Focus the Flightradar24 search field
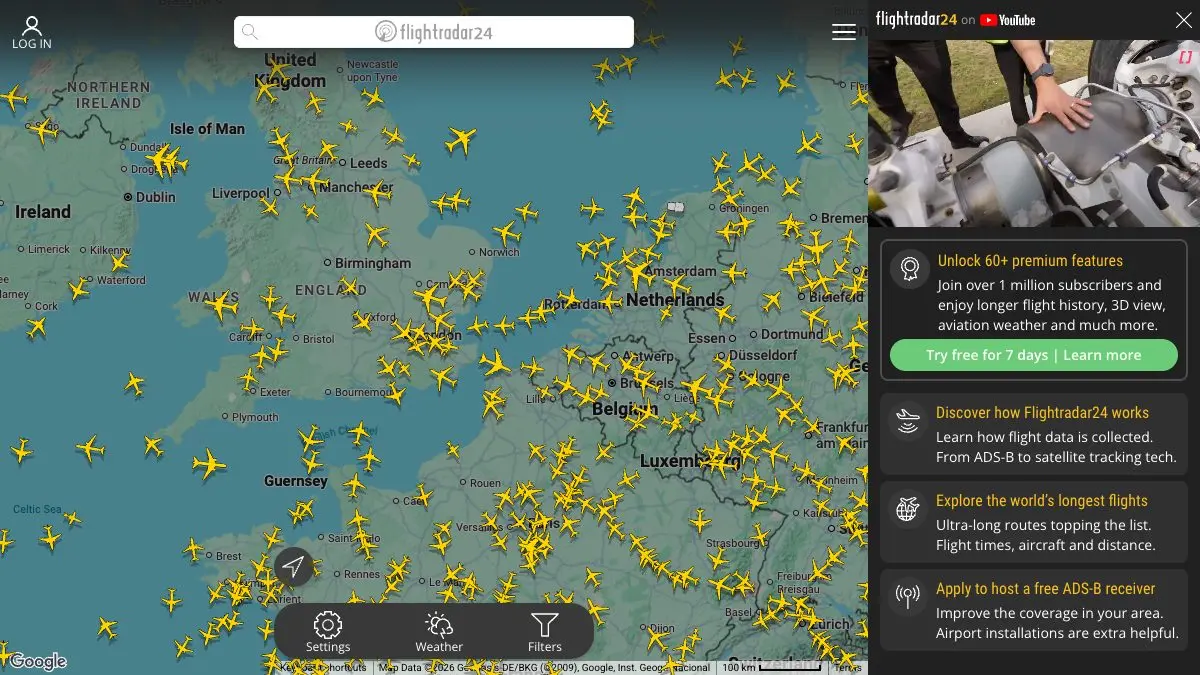Viewport: 1200px width, 675px height. pyautogui.click(x=433, y=32)
